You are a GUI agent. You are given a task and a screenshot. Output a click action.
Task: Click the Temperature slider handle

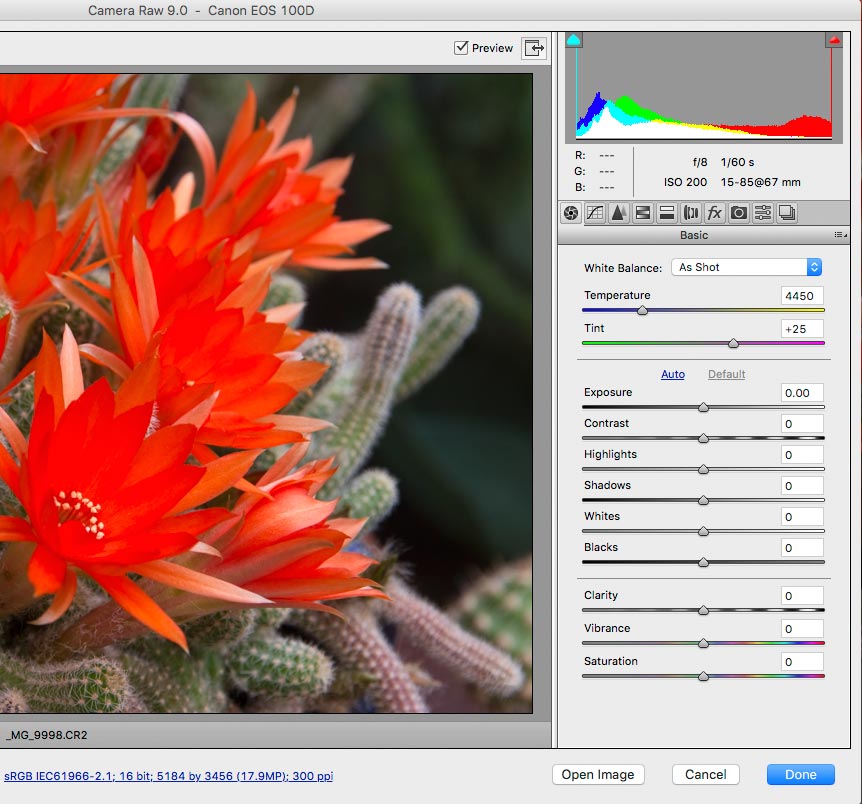pyautogui.click(x=642, y=311)
